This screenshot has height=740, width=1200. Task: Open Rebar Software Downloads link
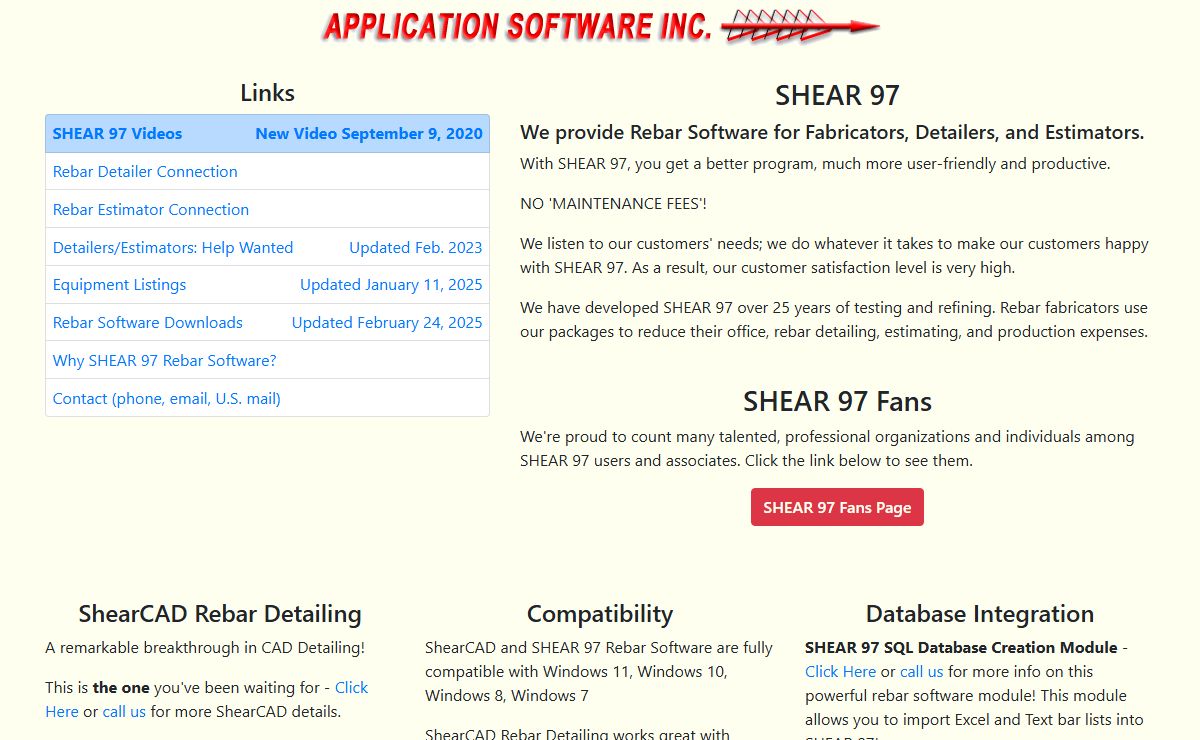pyautogui.click(x=267, y=322)
